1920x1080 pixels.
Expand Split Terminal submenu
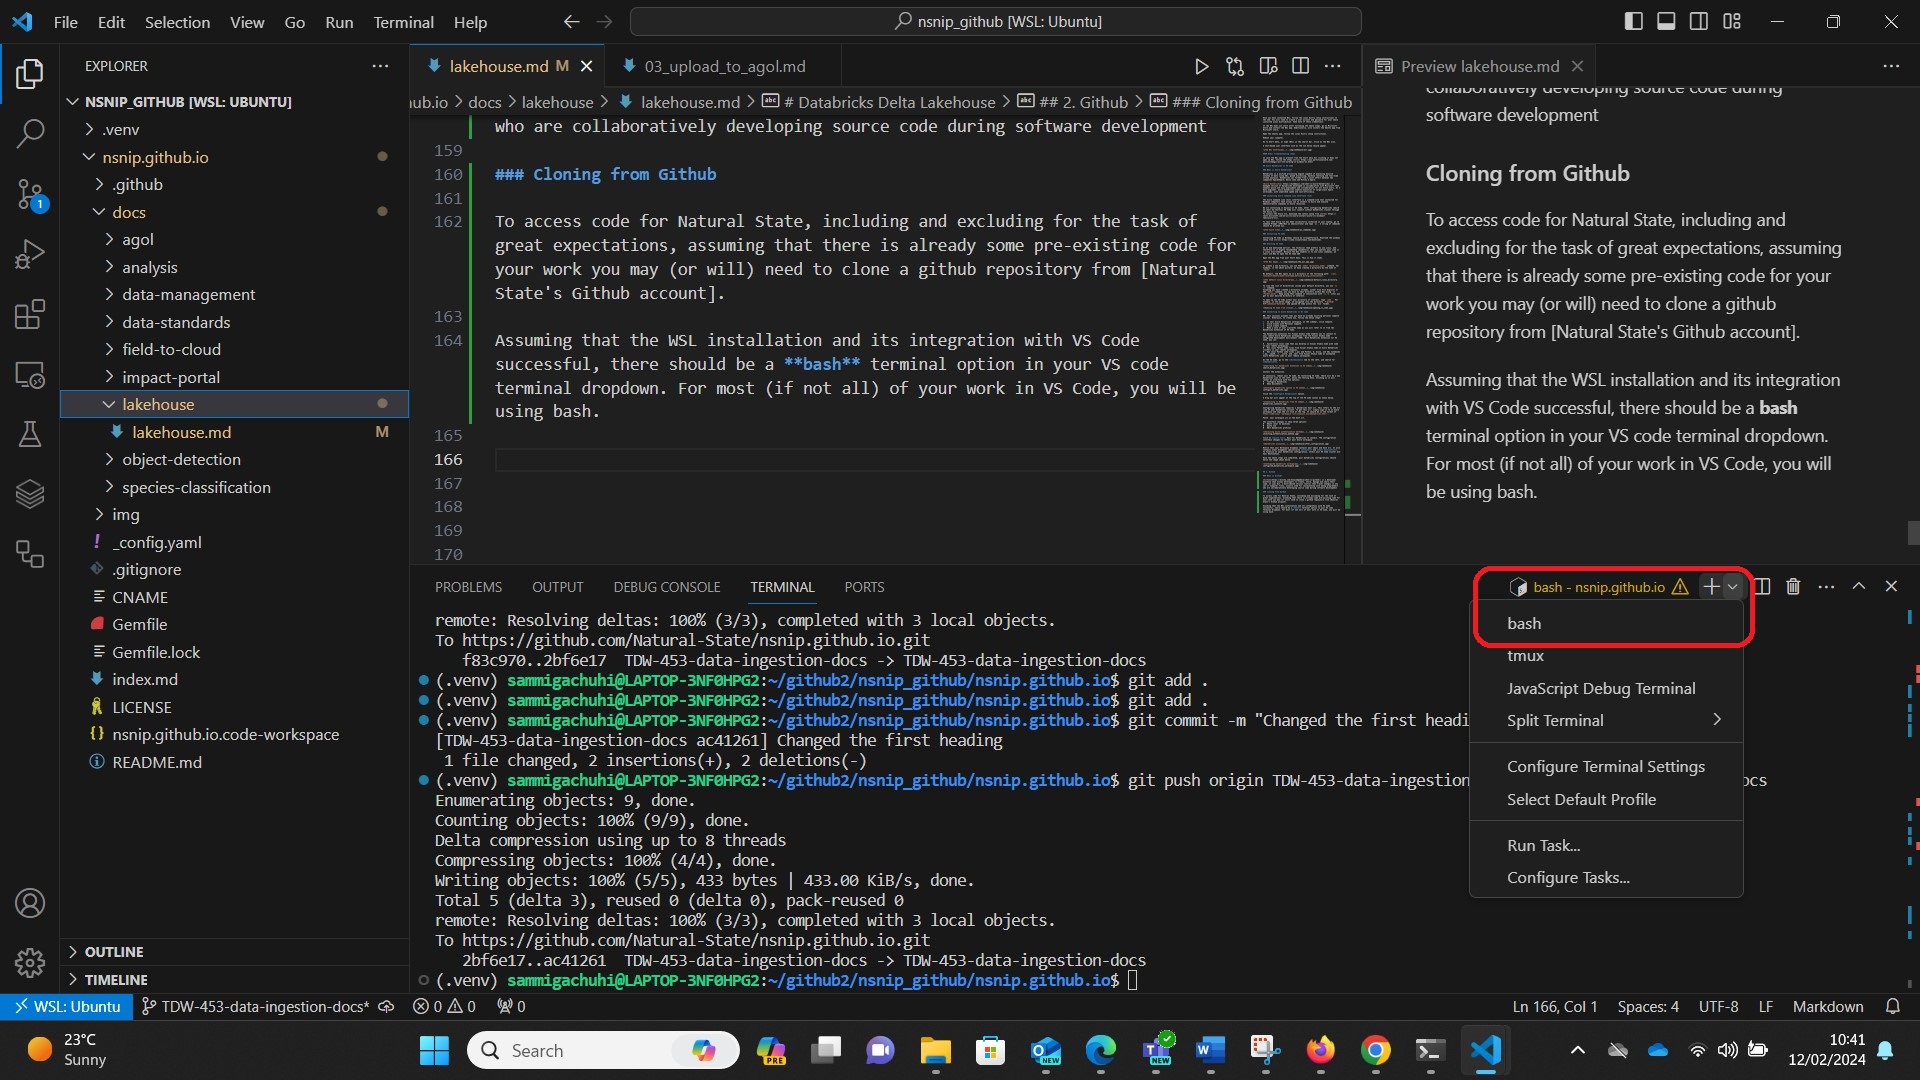[1606, 720]
